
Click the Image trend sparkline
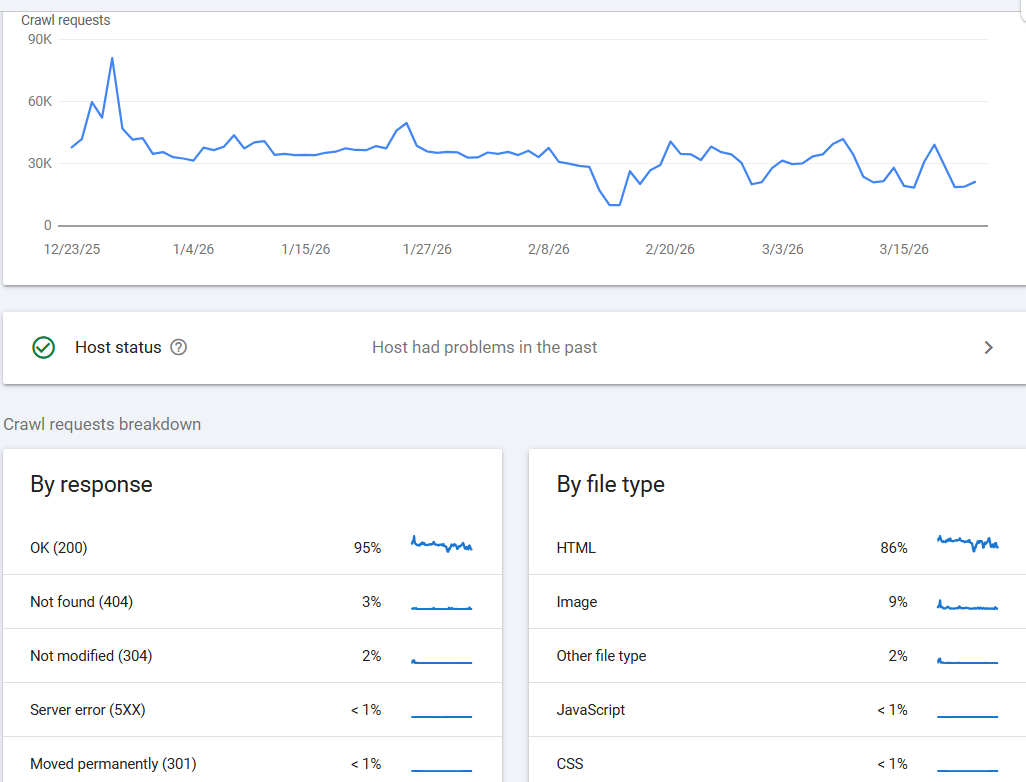[967, 606]
